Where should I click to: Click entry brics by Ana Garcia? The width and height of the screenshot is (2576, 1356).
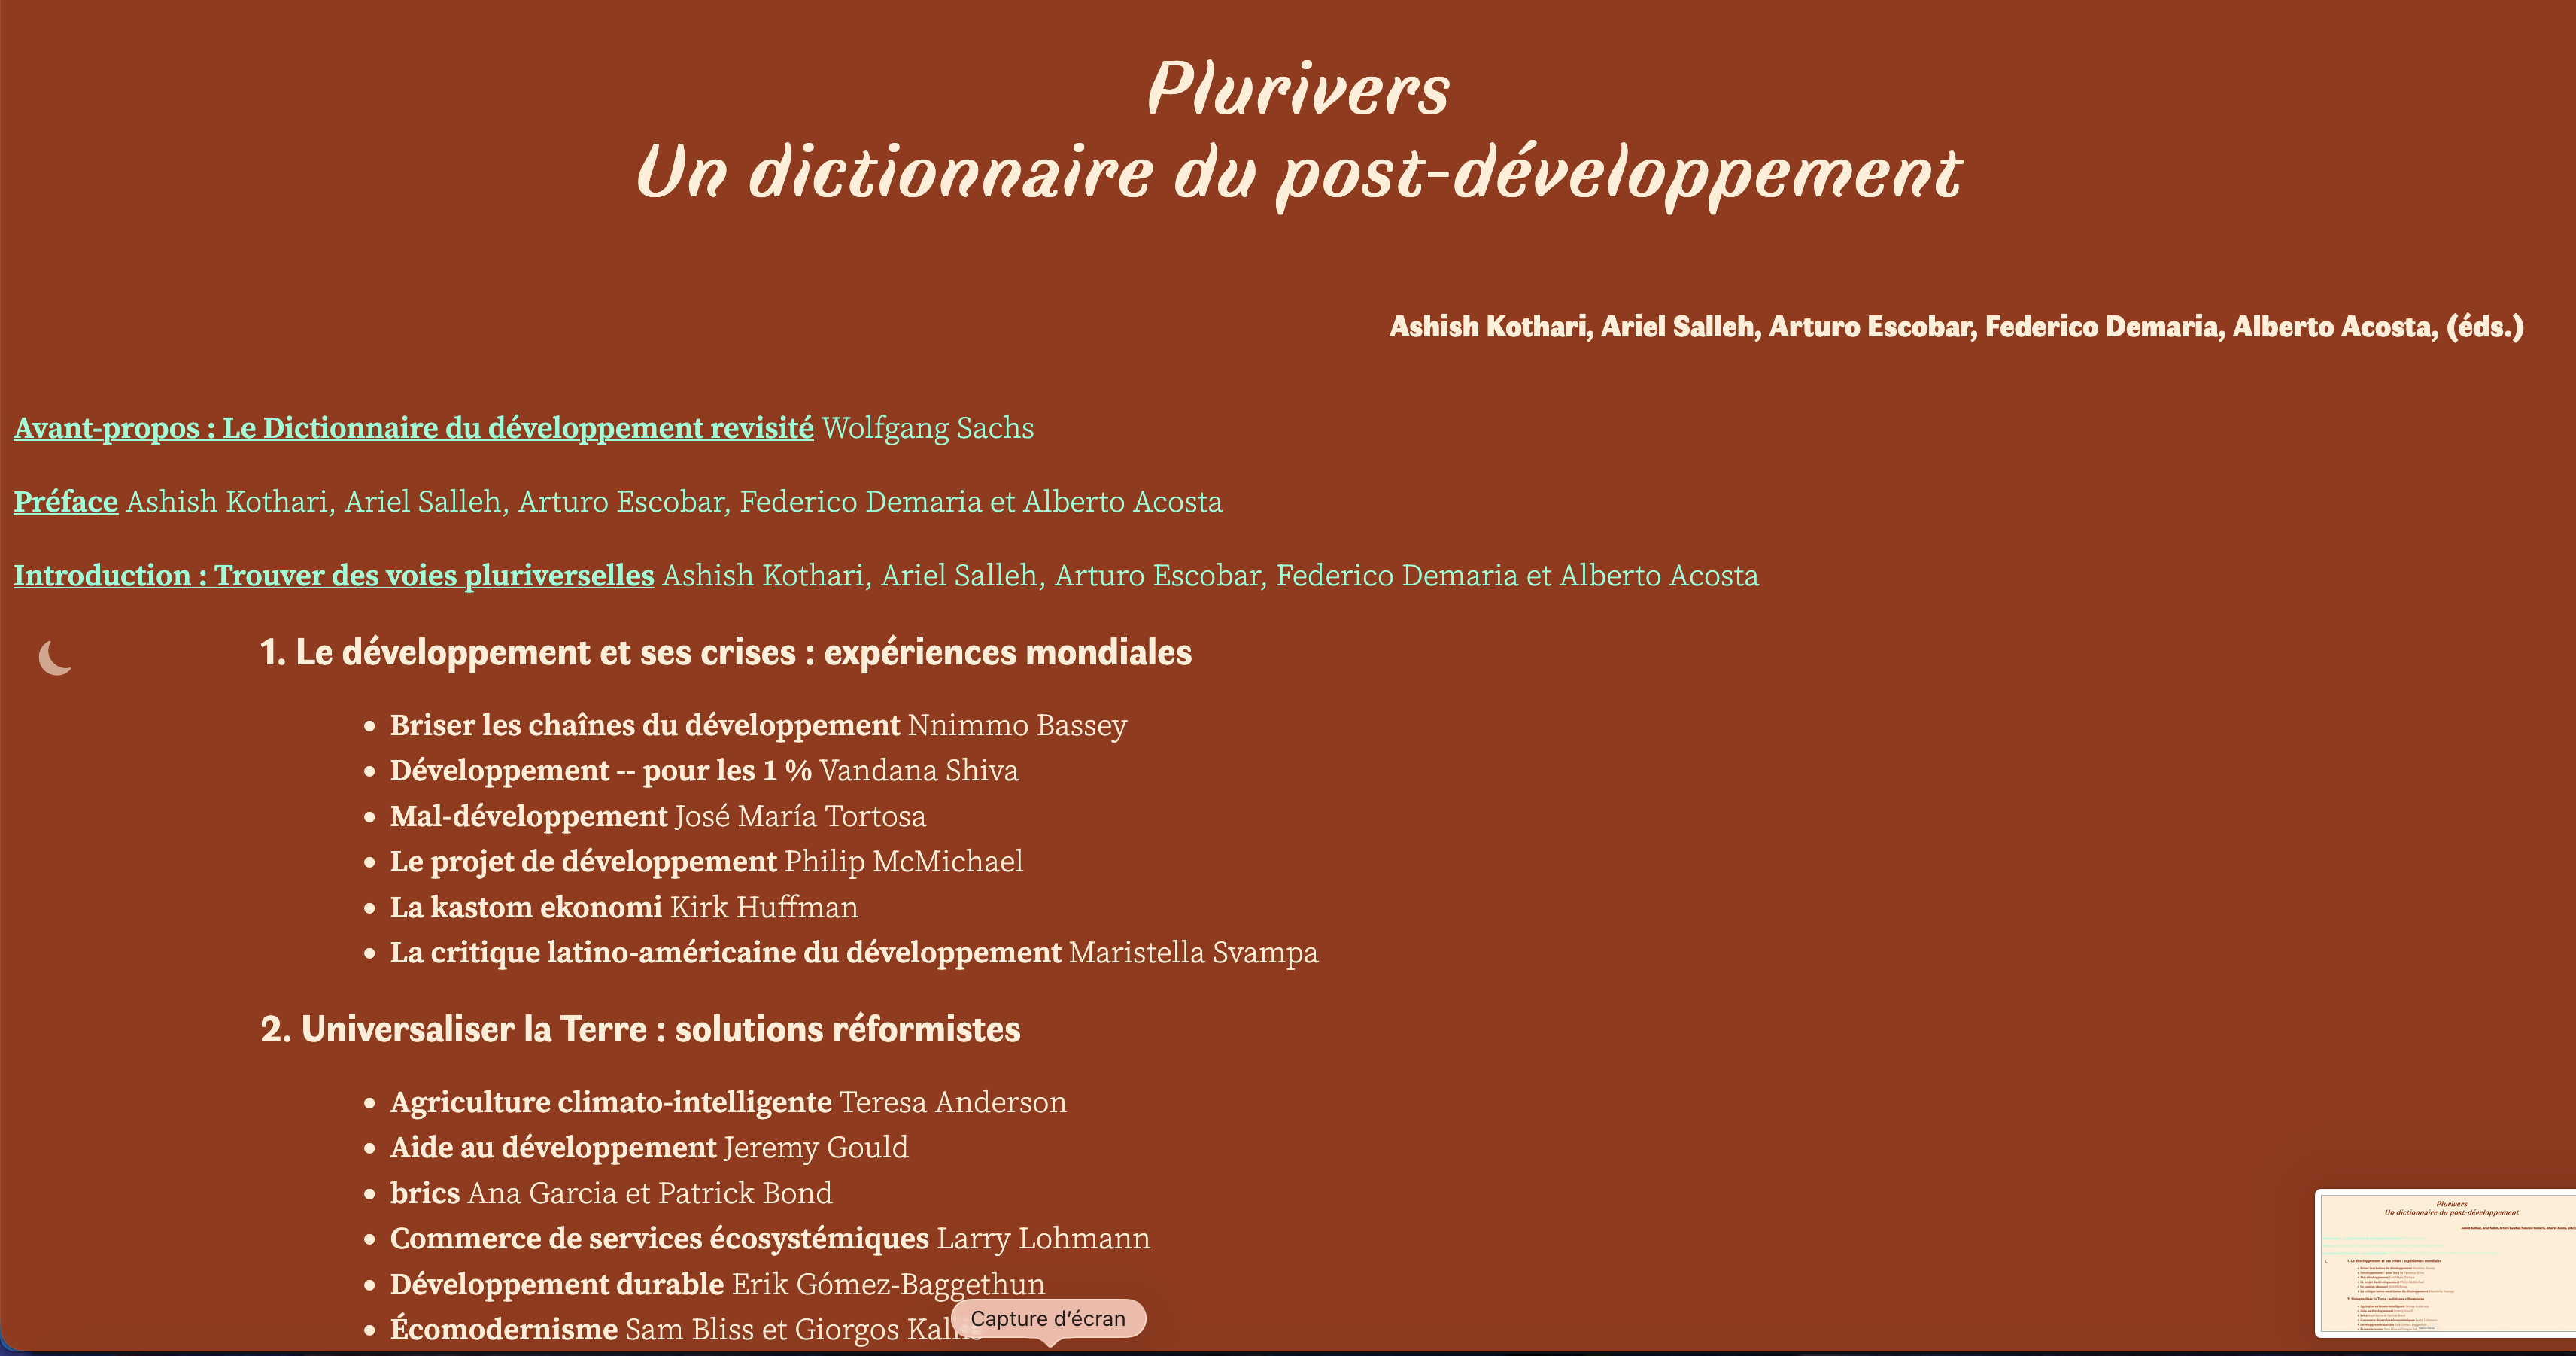[x=425, y=1194]
